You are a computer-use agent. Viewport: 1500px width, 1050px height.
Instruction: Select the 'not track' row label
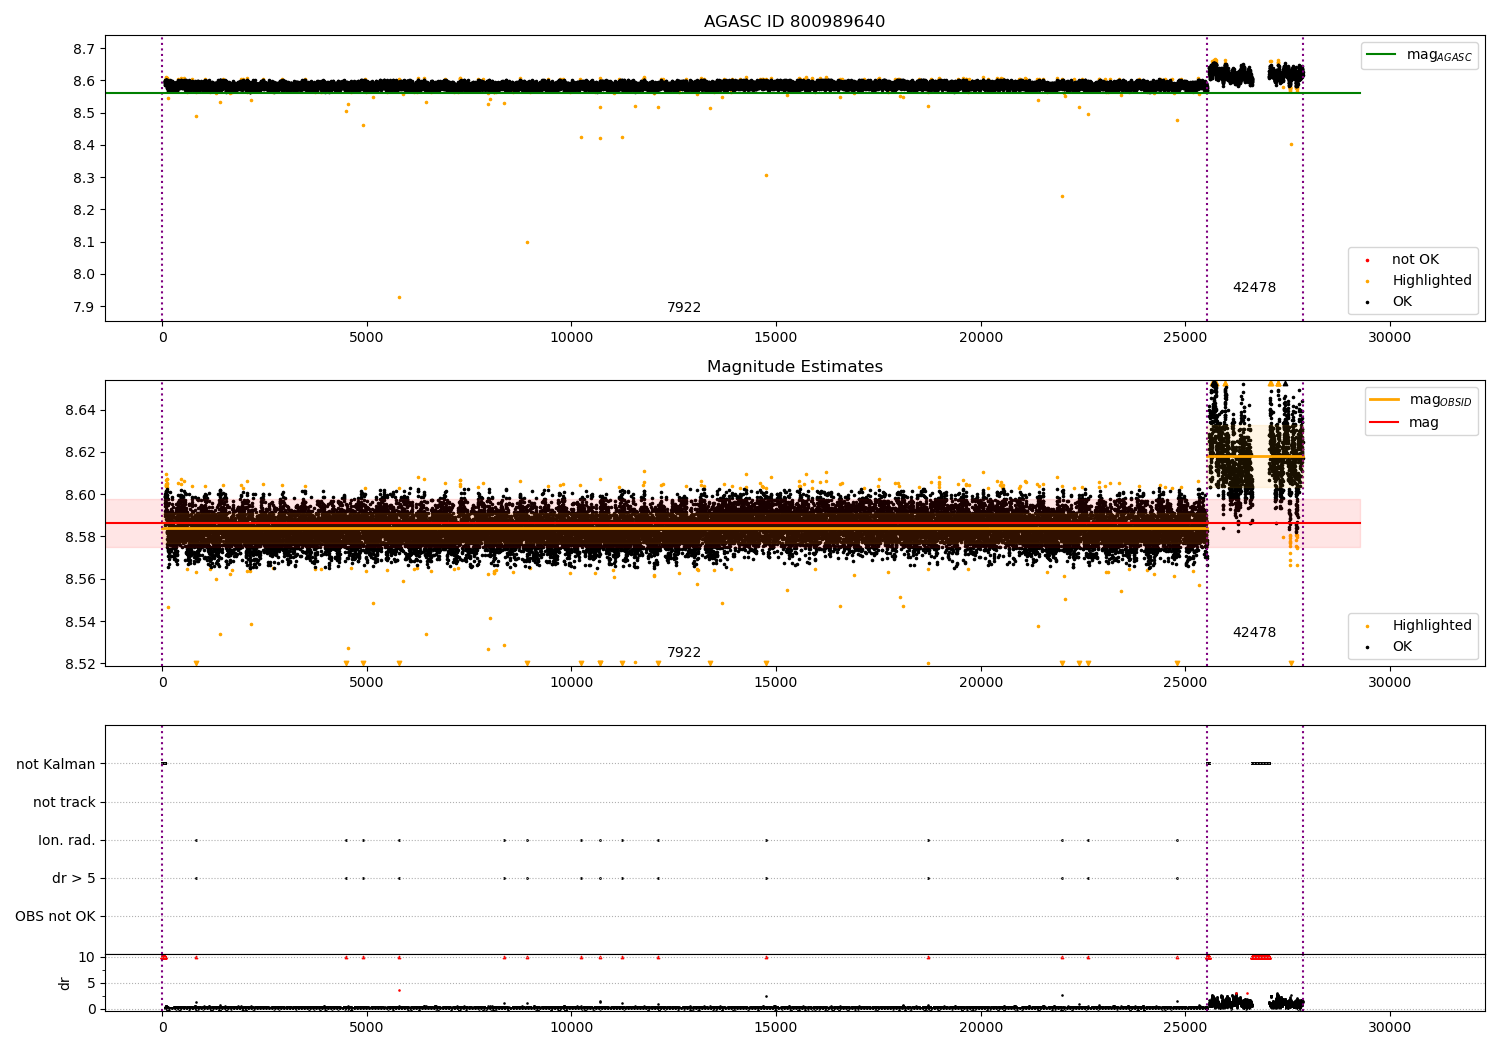coord(64,802)
